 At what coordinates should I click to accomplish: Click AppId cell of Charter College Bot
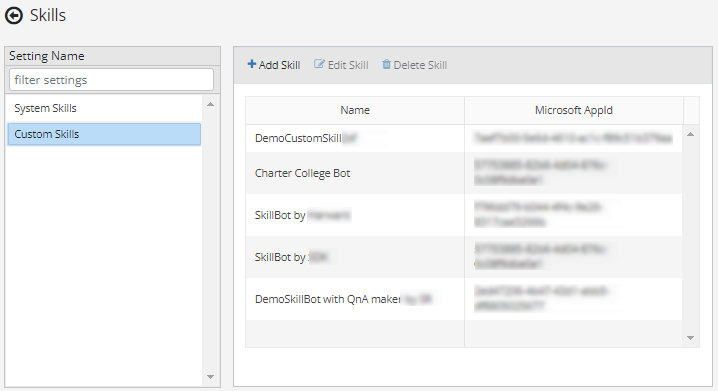[573, 173]
